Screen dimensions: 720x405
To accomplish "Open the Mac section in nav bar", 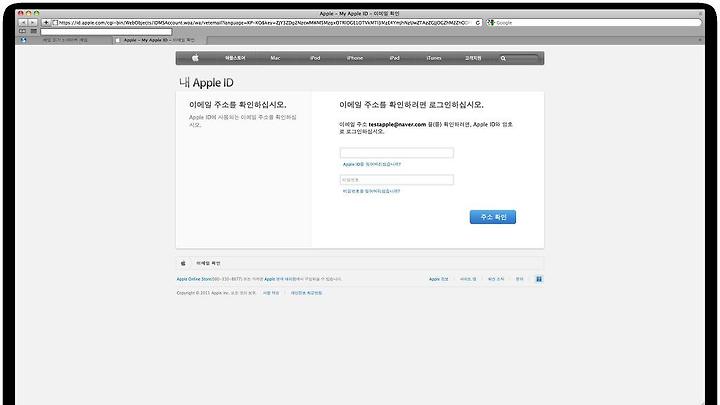I will pos(275,58).
